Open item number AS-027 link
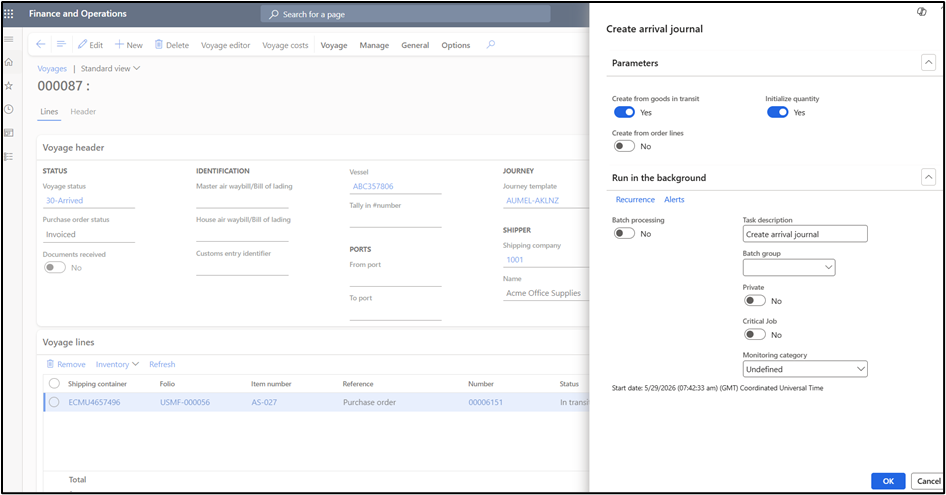The image size is (946, 495). click(x=264, y=402)
